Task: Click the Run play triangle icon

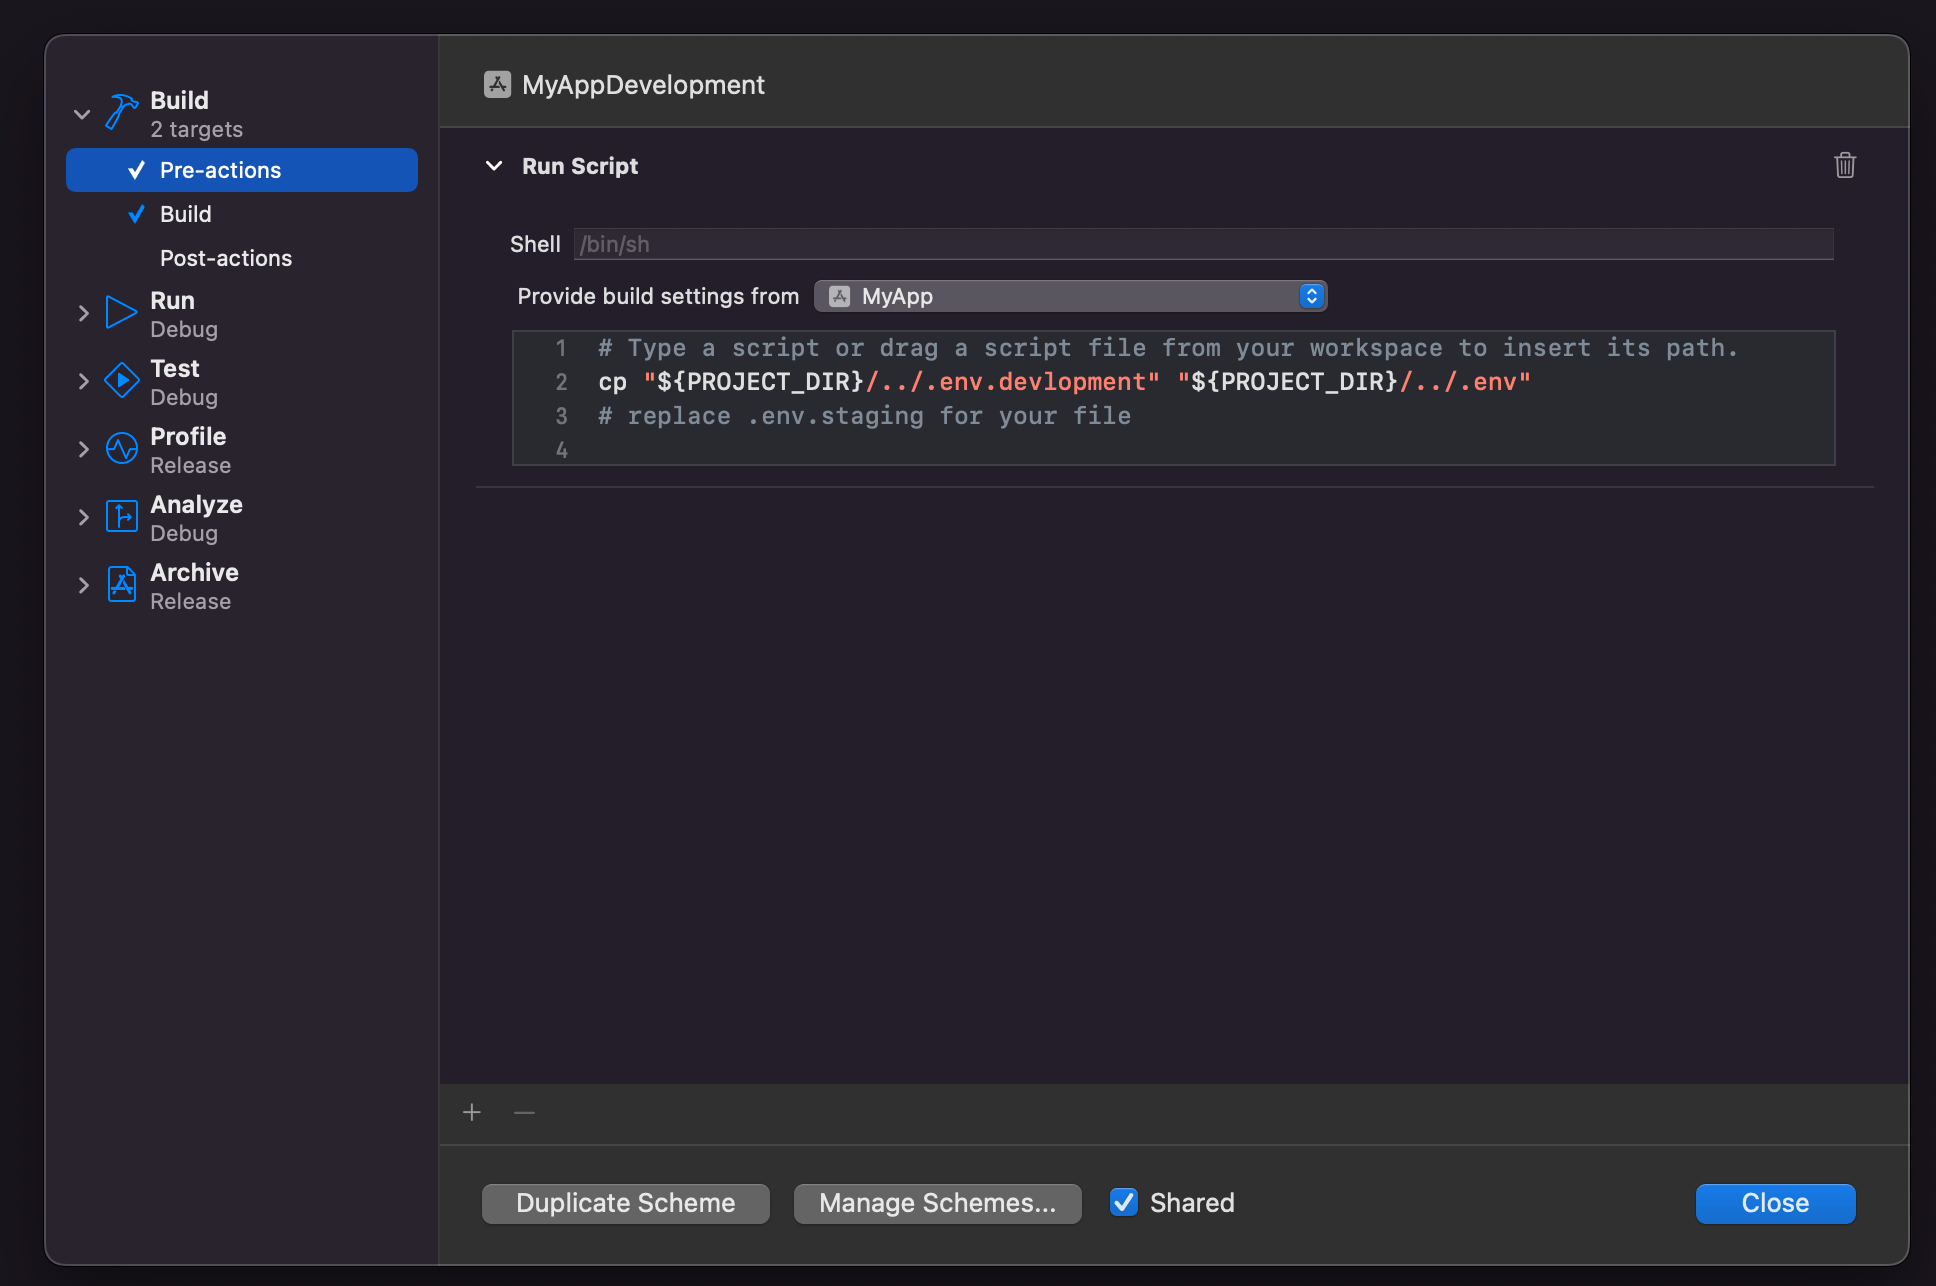Action: [121, 313]
